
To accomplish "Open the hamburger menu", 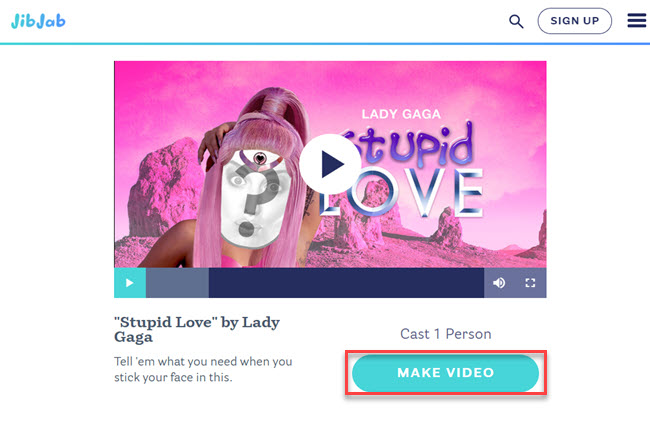I will click(x=637, y=20).
